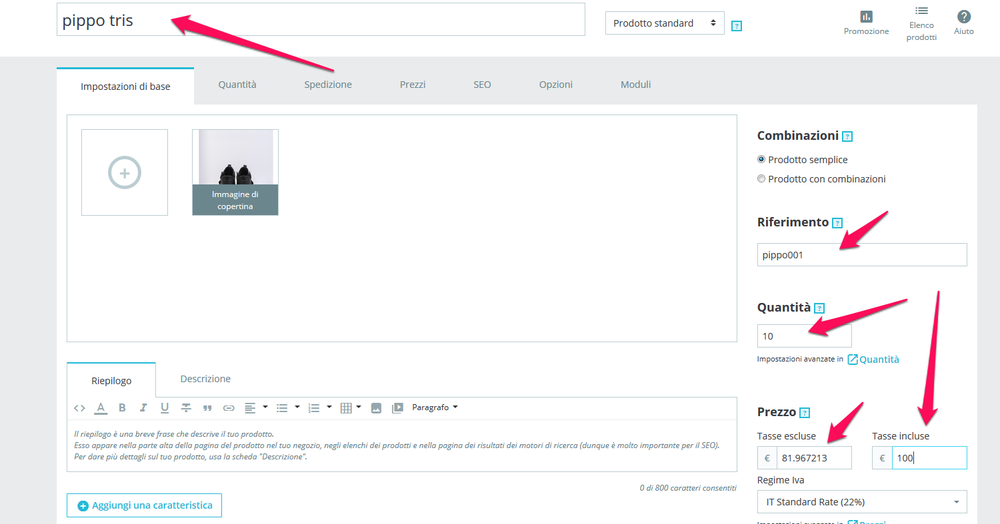Click help icon beside Riferimento
This screenshot has height=524, width=1000.
coord(837,223)
